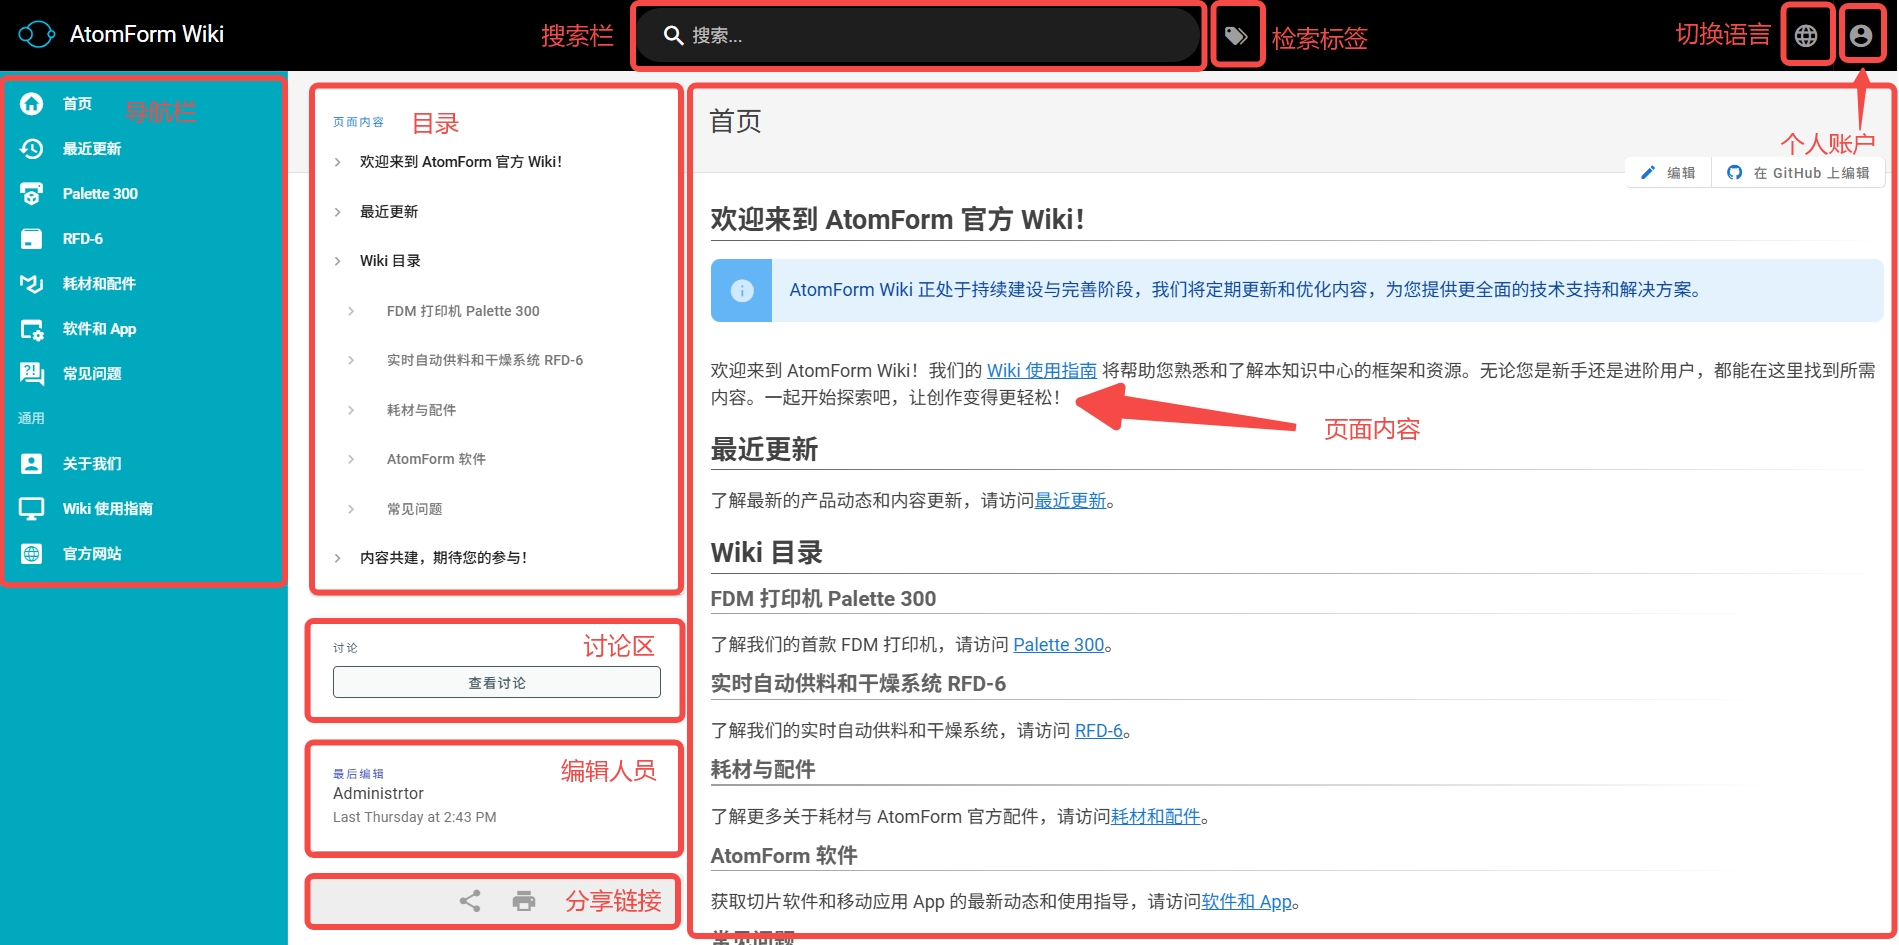This screenshot has width=1899, height=945.
Task: Click the home icon beside 首页 in sidebar
Action: pyautogui.click(x=32, y=103)
